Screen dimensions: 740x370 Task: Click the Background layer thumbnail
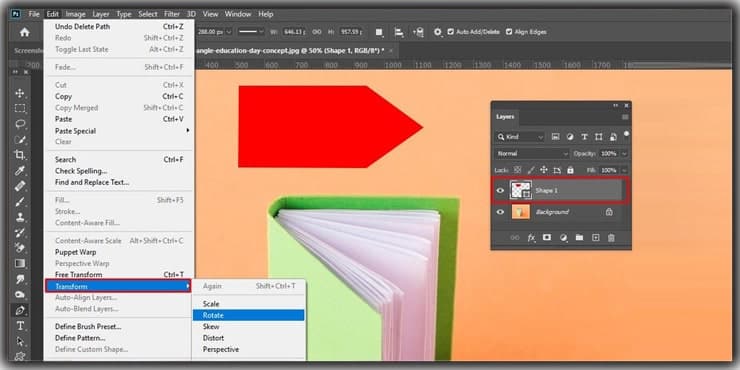tap(521, 212)
